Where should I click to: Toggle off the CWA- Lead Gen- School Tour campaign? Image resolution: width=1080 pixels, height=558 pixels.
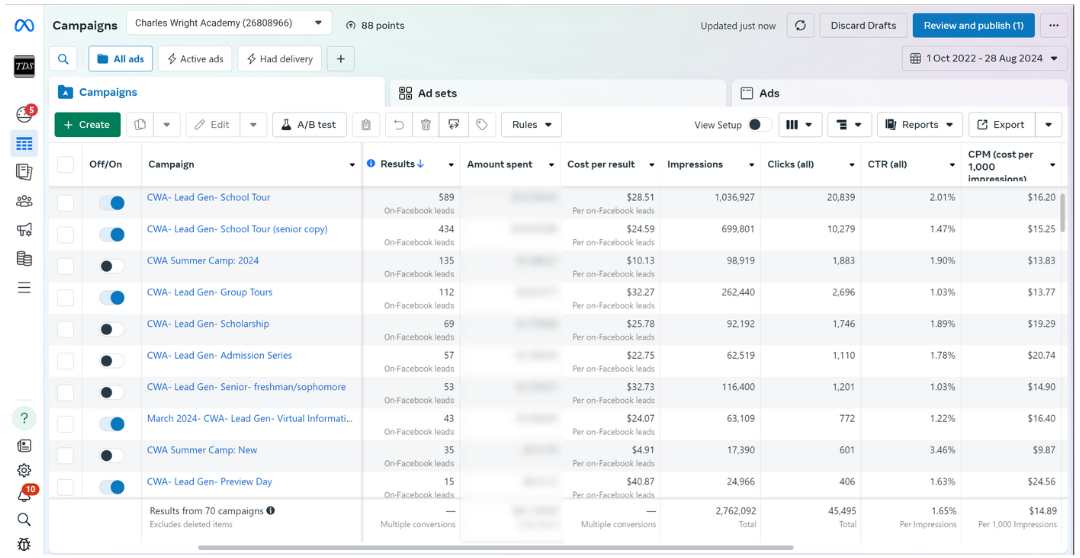(x=111, y=203)
